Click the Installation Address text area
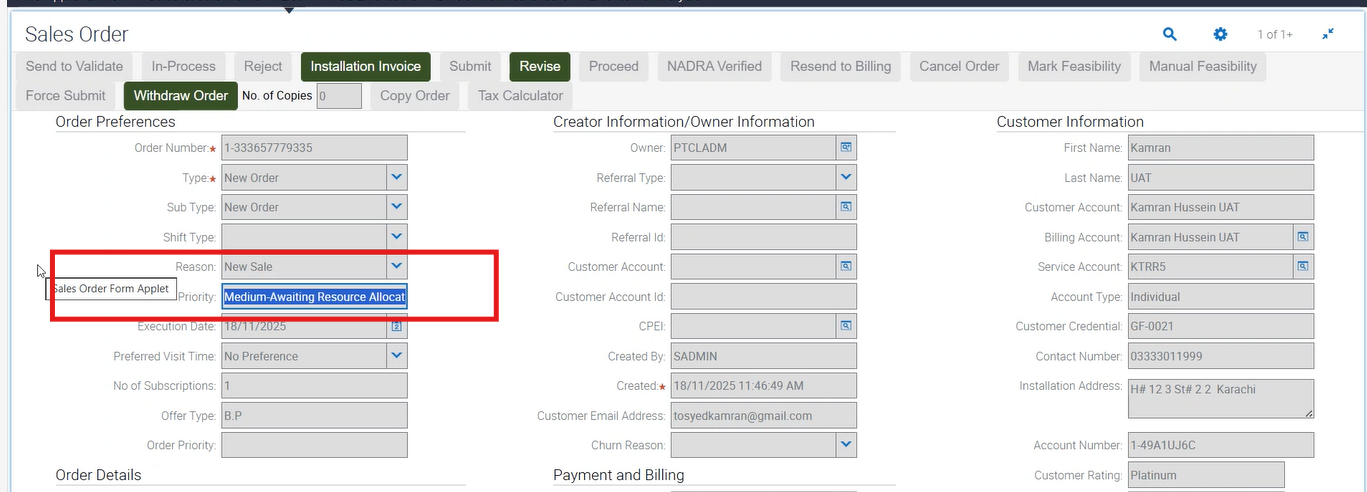The width and height of the screenshot is (1367, 492). tap(1220, 398)
